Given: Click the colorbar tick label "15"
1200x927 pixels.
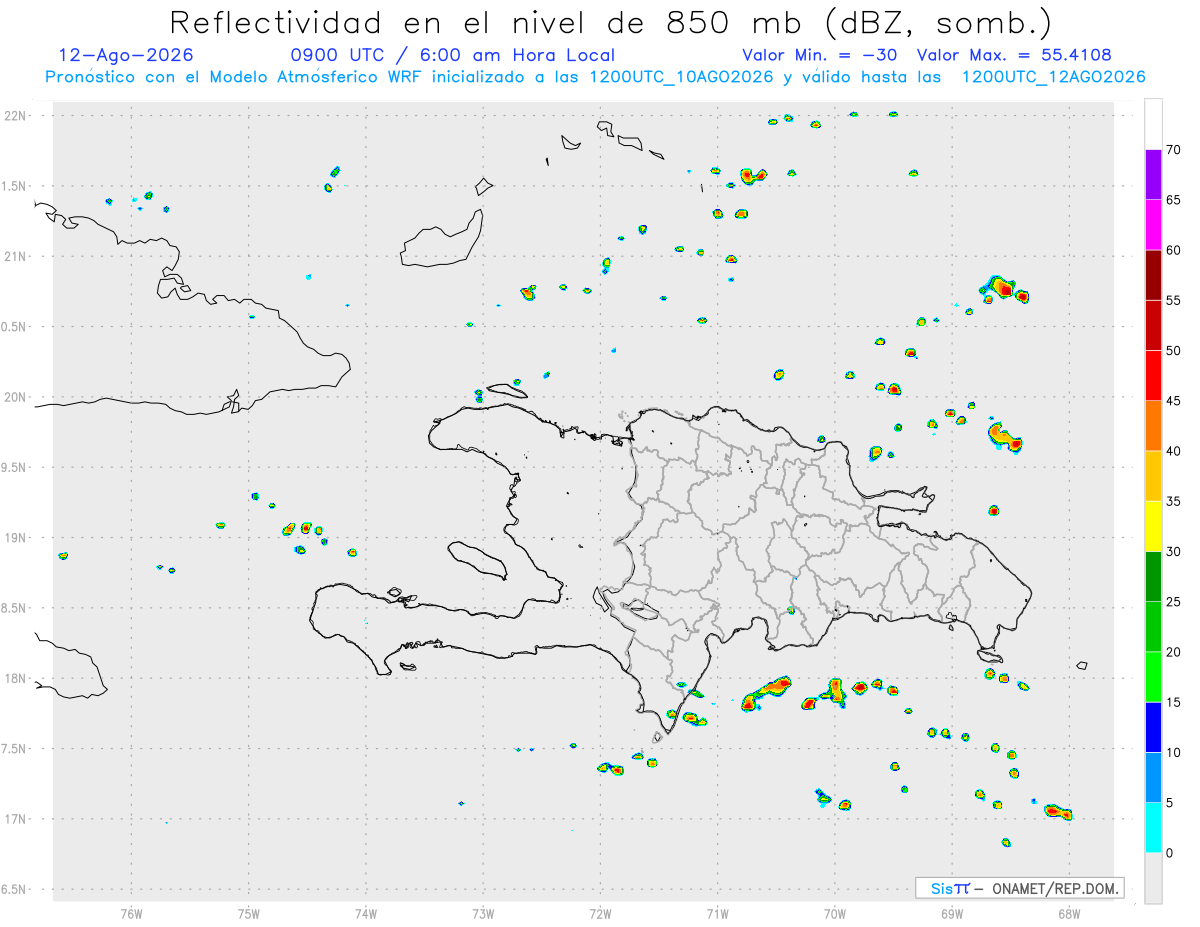Looking at the screenshot, I should pos(1172,702).
